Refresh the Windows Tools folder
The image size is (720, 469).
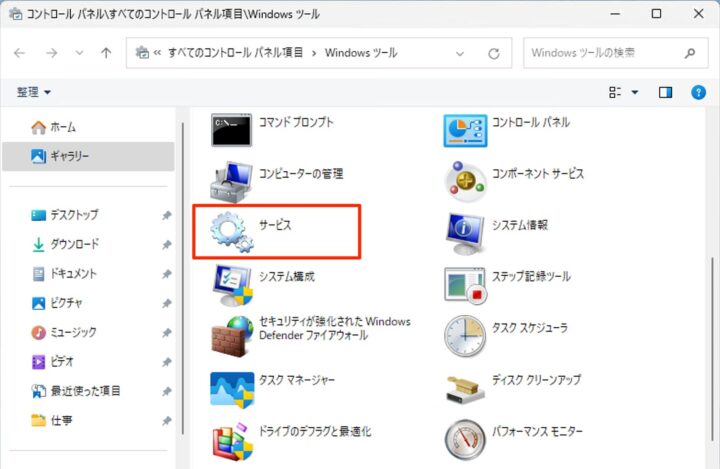point(494,53)
